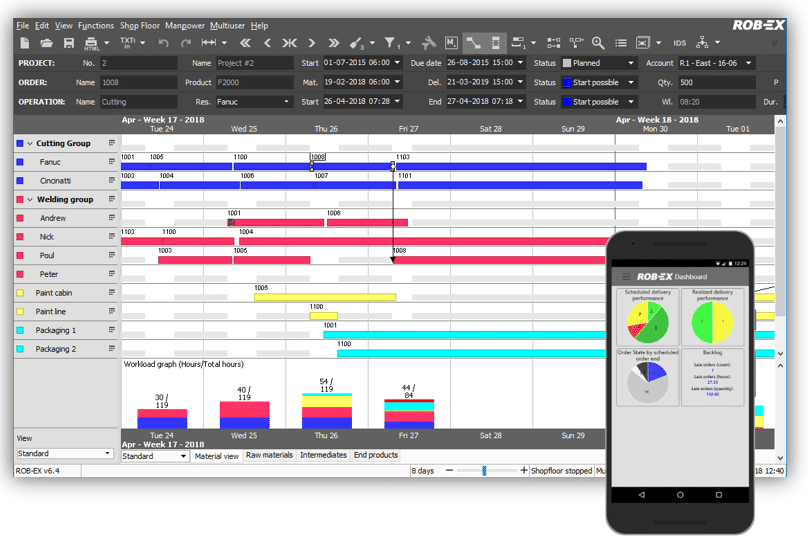
Task: Toggle the operation links display button
Action: click(473, 43)
